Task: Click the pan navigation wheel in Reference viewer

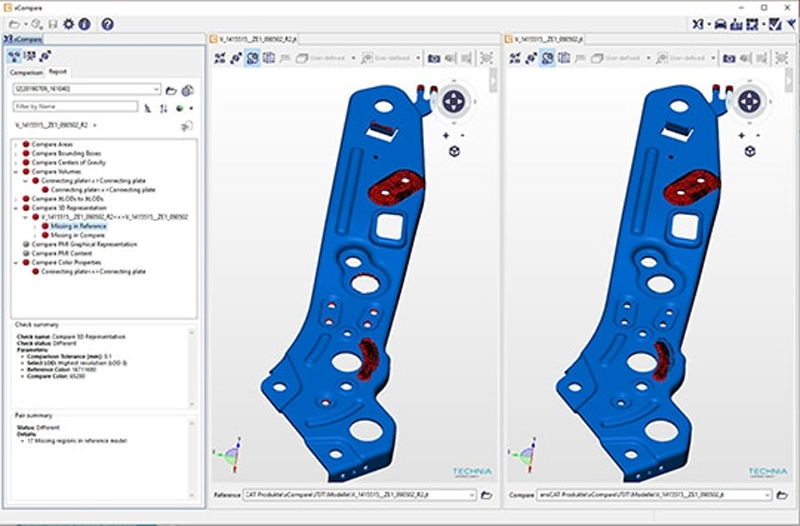Action: (454, 102)
